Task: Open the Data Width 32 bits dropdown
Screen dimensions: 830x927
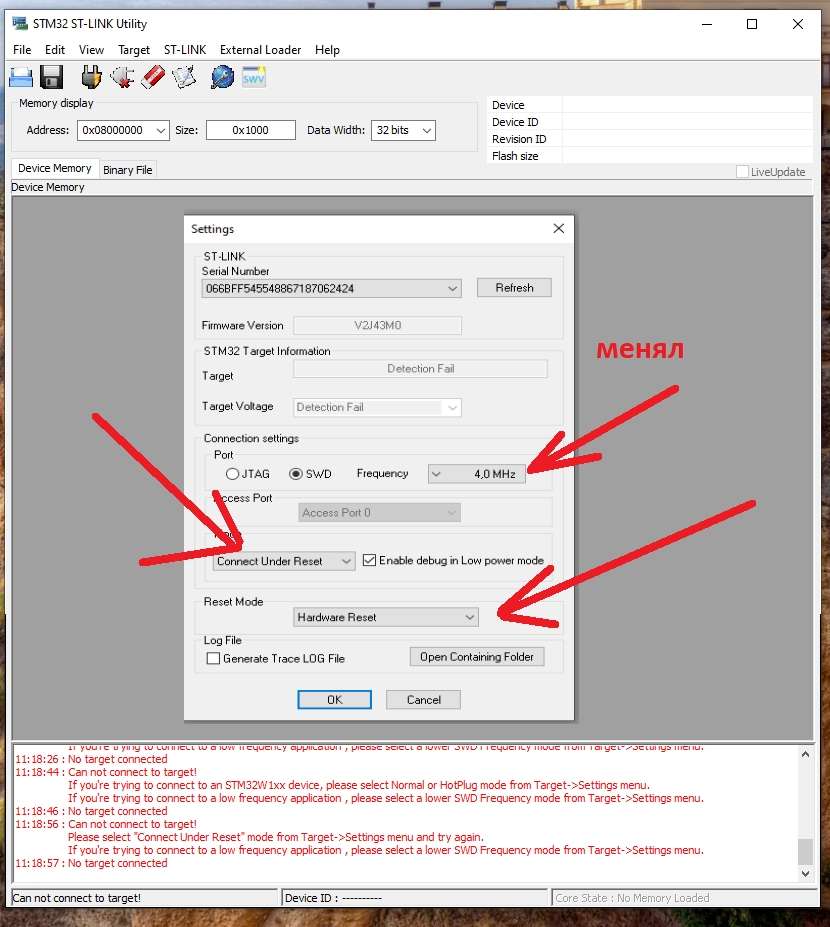Action: (x=403, y=130)
